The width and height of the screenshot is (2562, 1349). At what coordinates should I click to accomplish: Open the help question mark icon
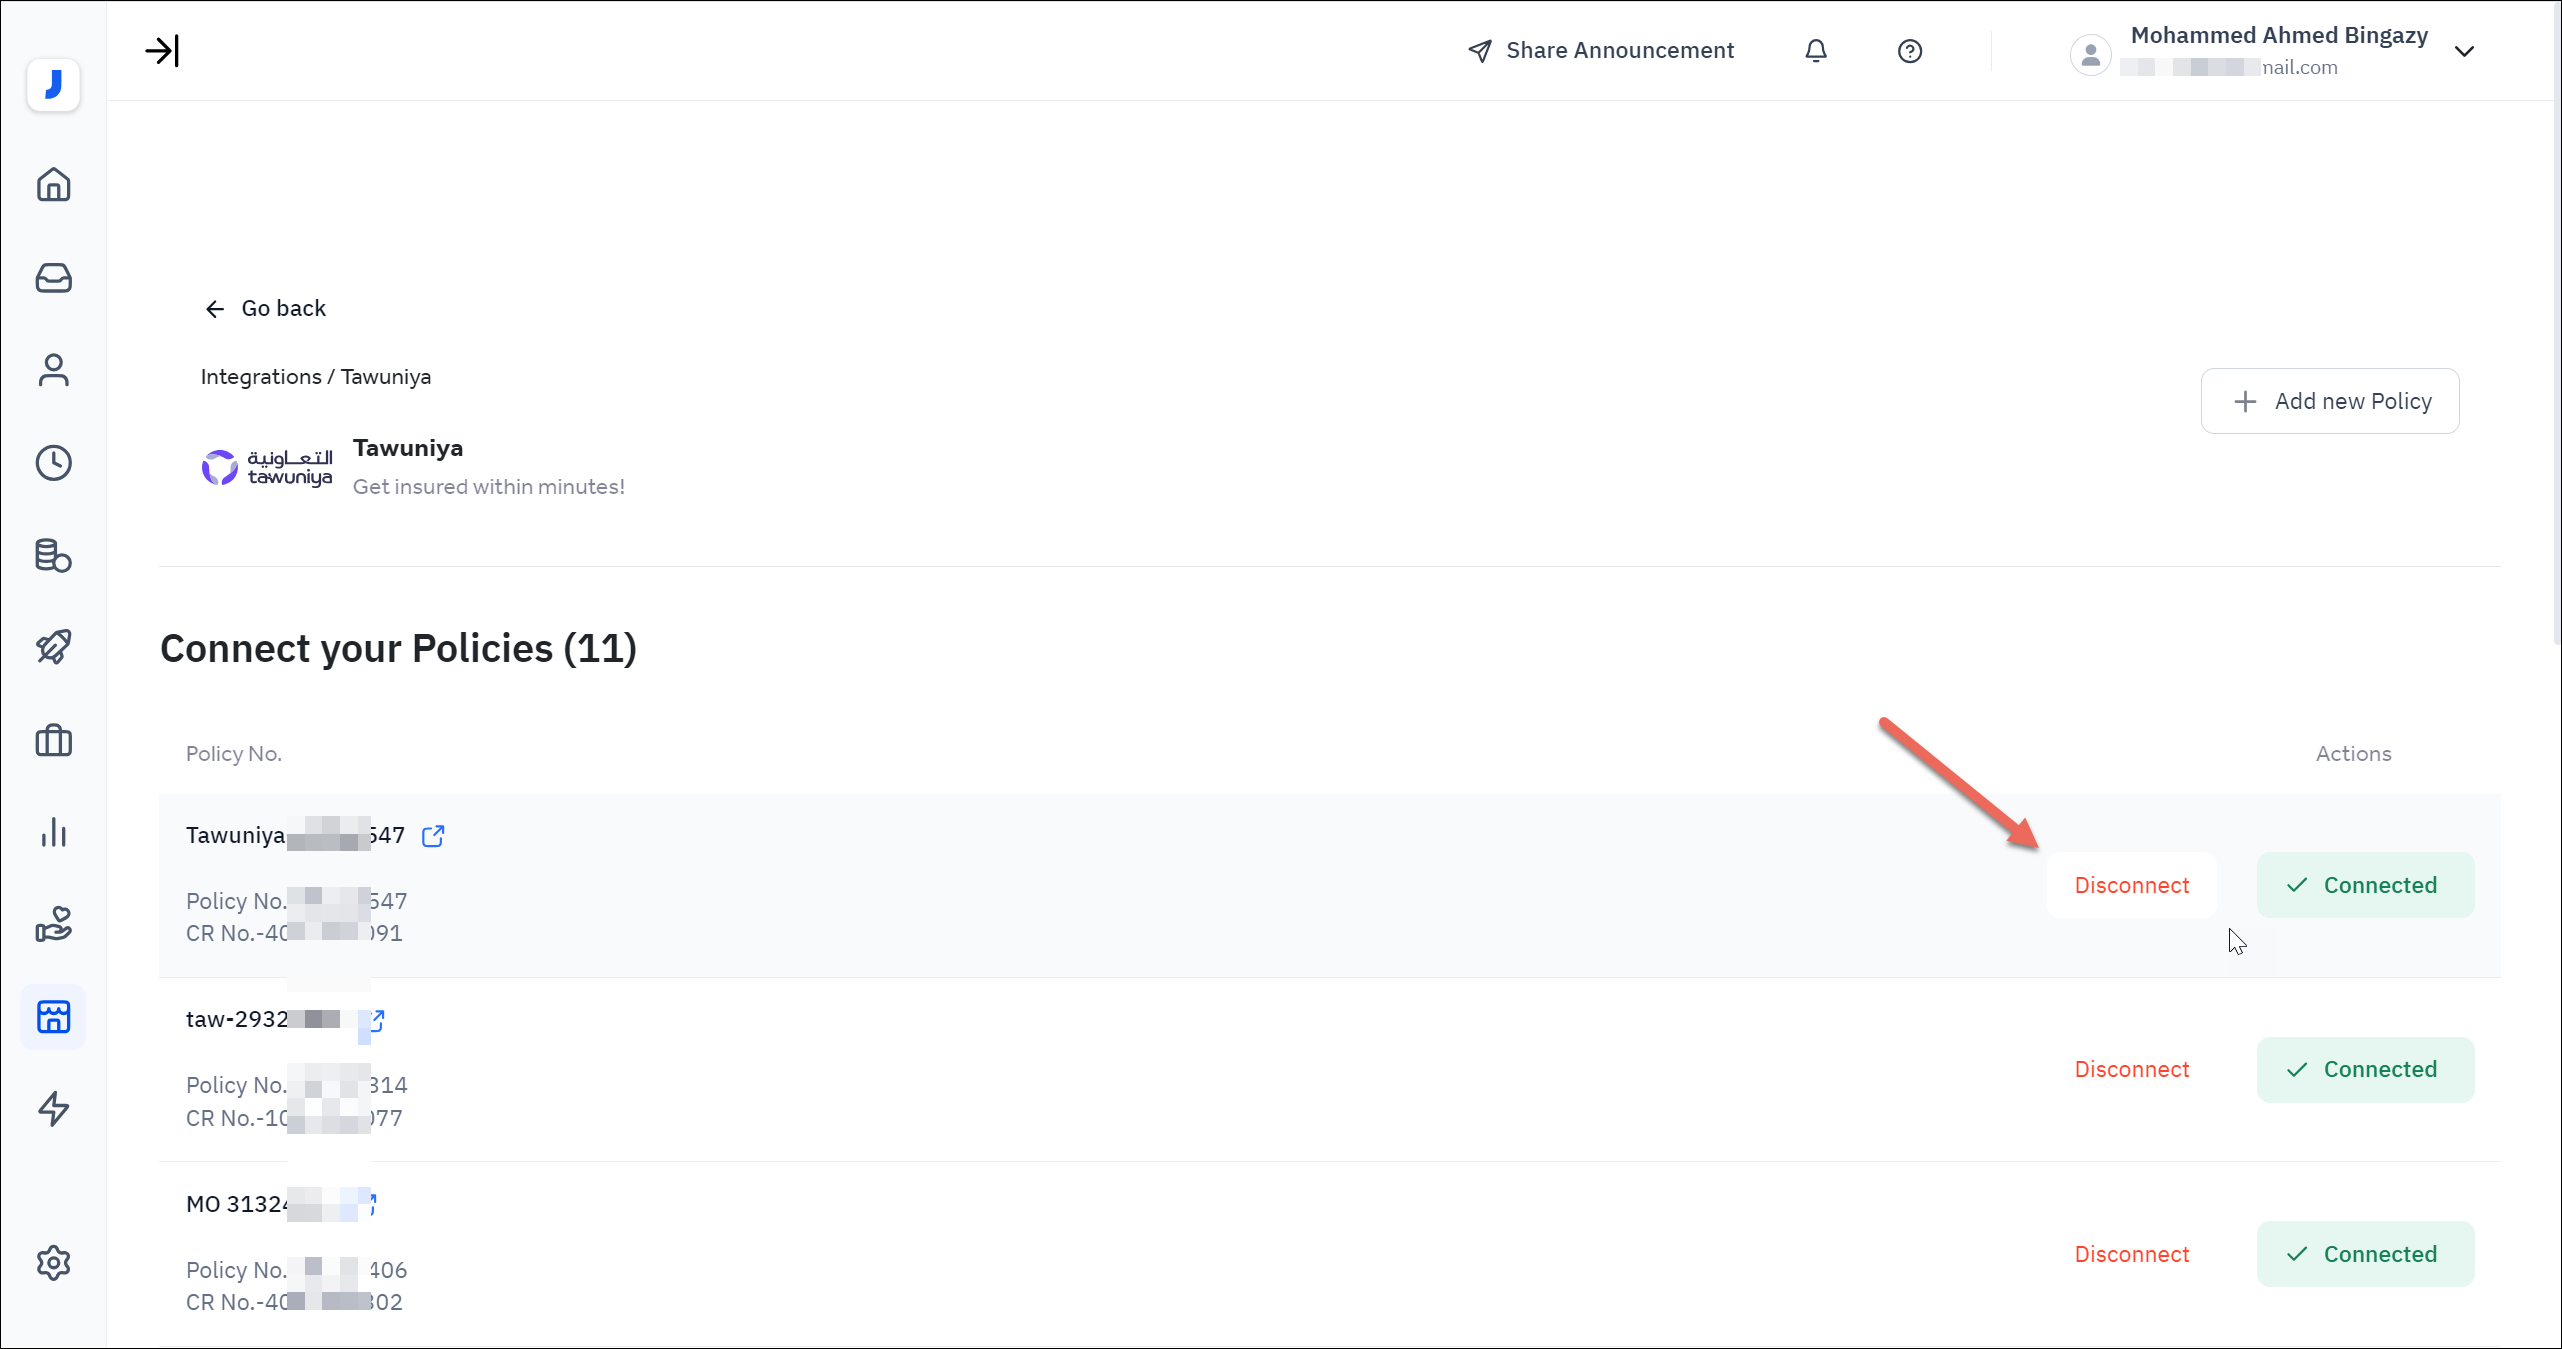pos(1909,51)
